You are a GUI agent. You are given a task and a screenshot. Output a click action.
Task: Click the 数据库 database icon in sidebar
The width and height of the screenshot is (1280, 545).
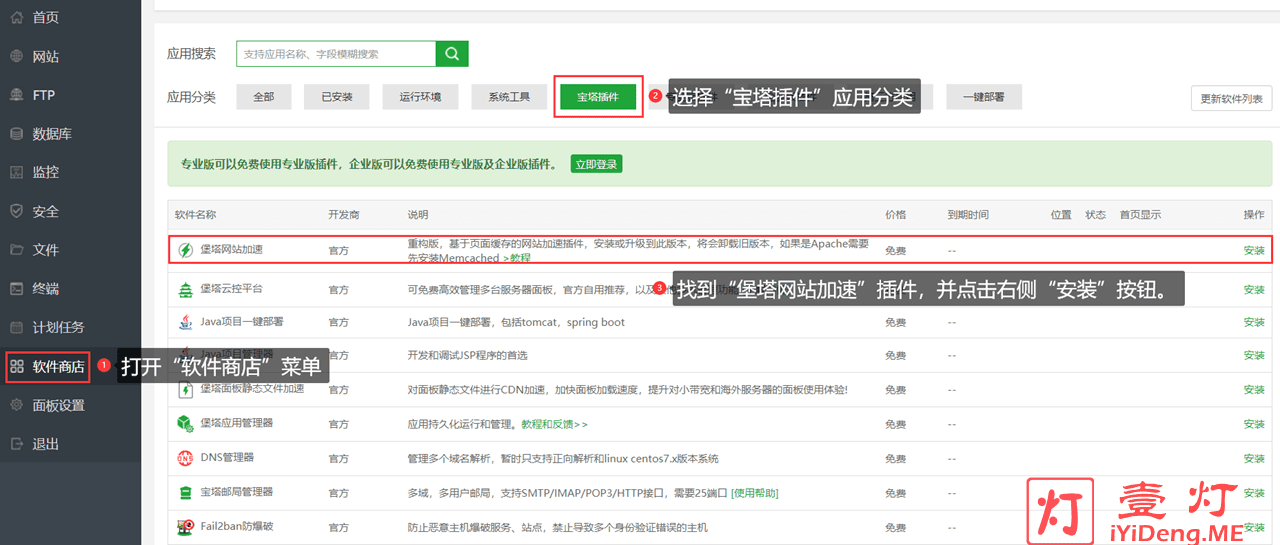(x=16, y=134)
